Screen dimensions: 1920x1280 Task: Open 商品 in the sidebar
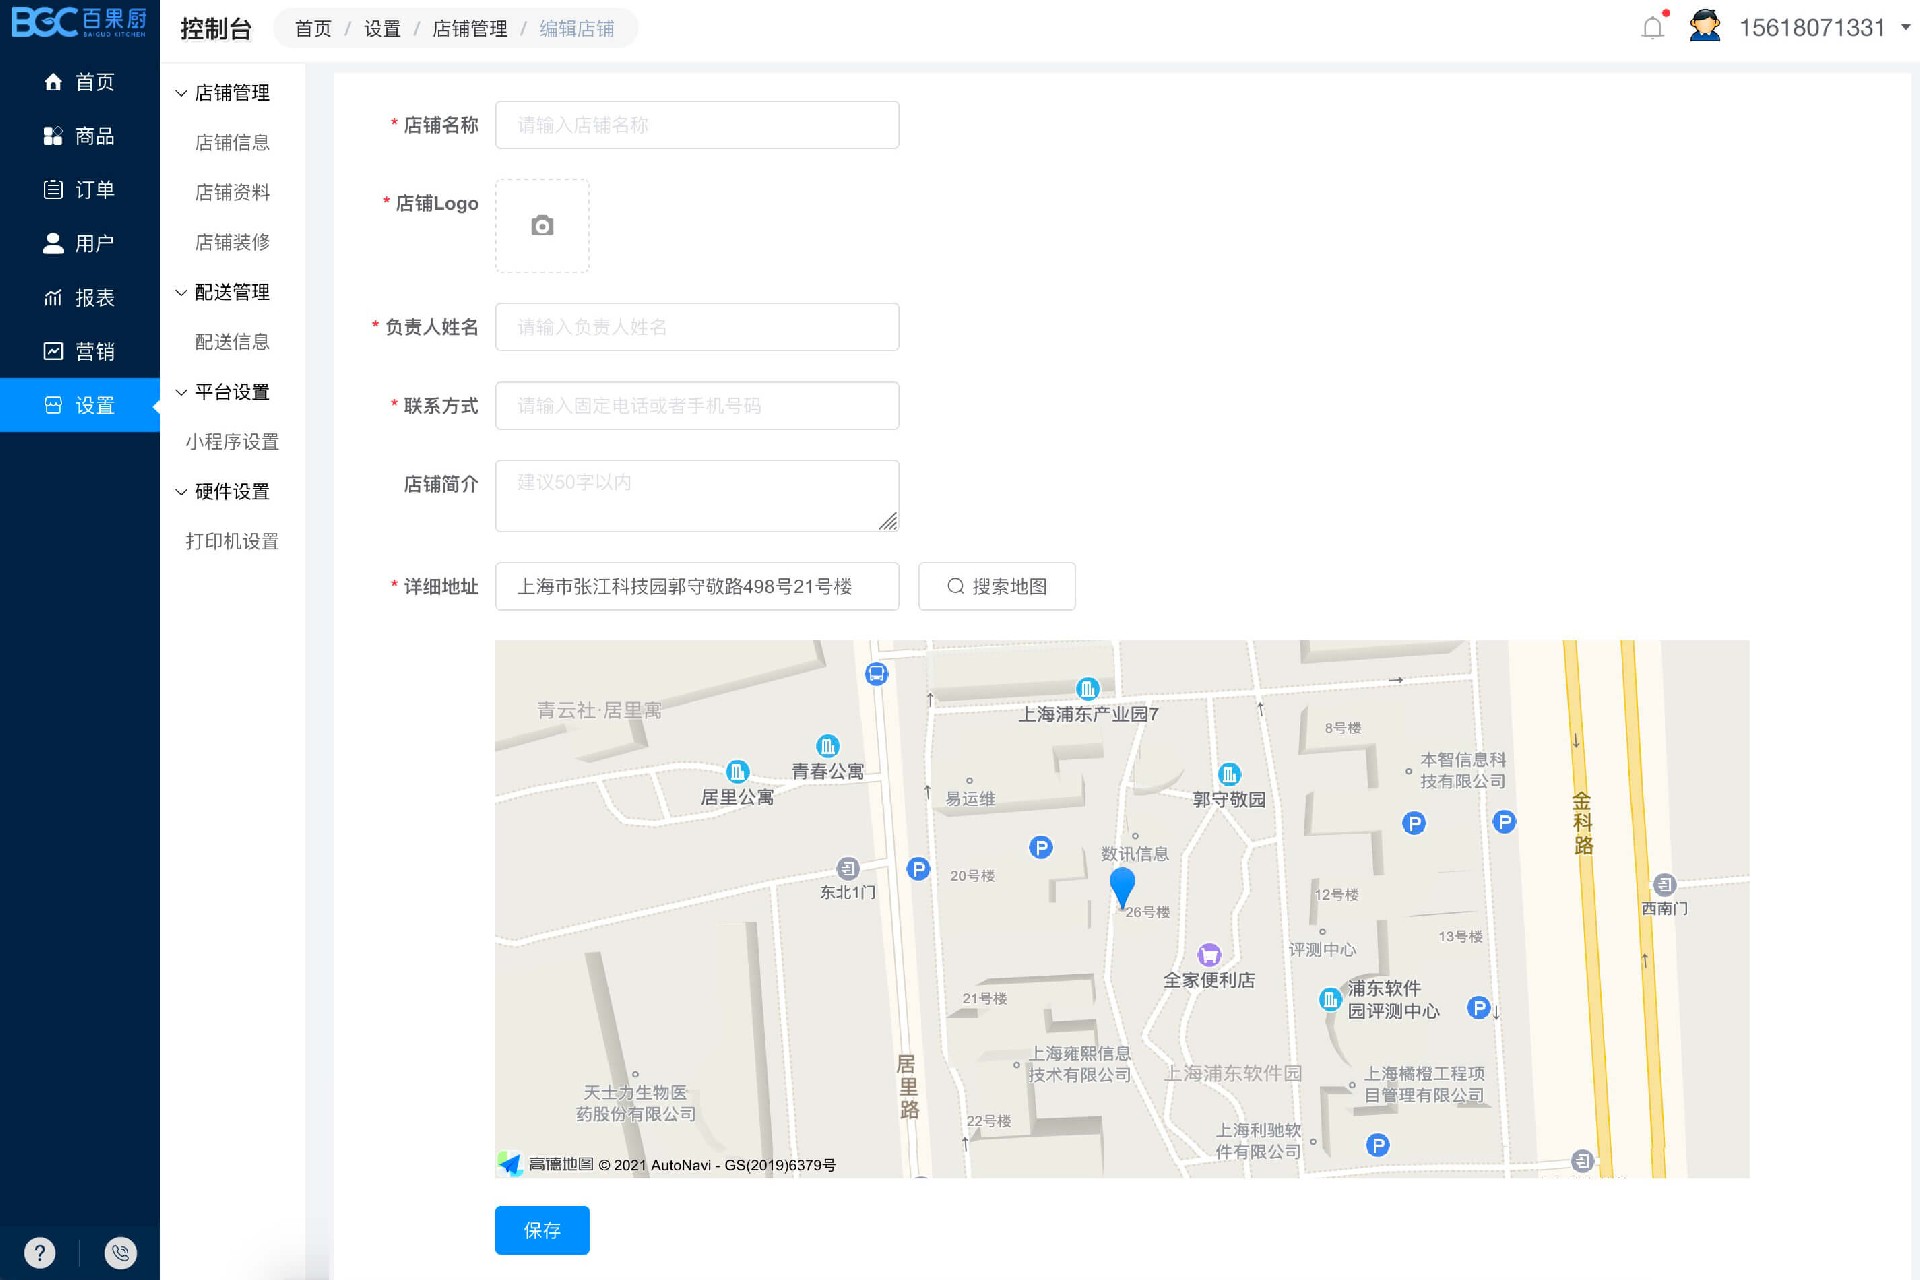pyautogui.click(x=80, y=136)
